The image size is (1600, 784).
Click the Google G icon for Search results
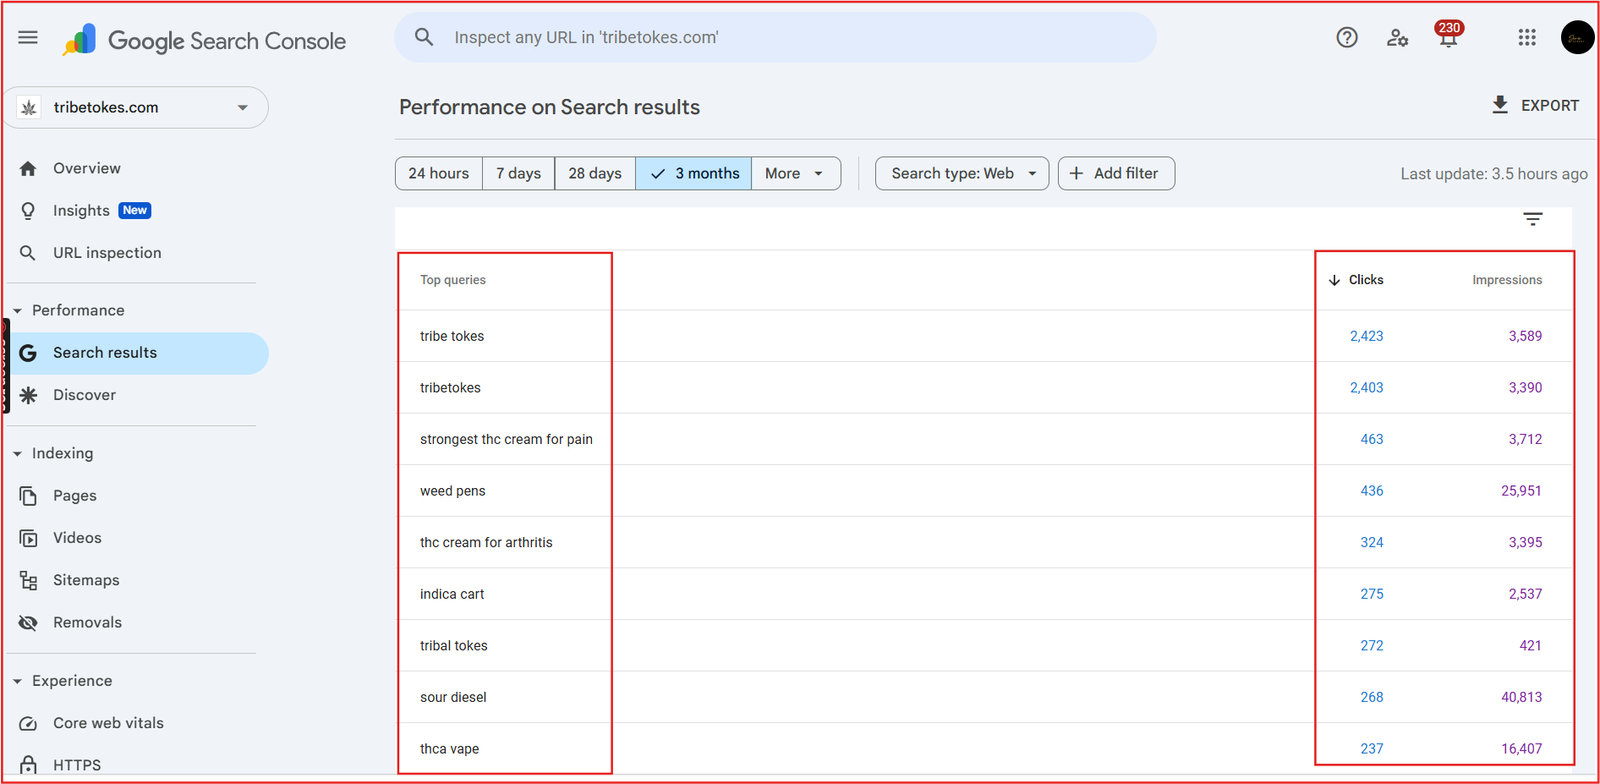click(28, 353)
